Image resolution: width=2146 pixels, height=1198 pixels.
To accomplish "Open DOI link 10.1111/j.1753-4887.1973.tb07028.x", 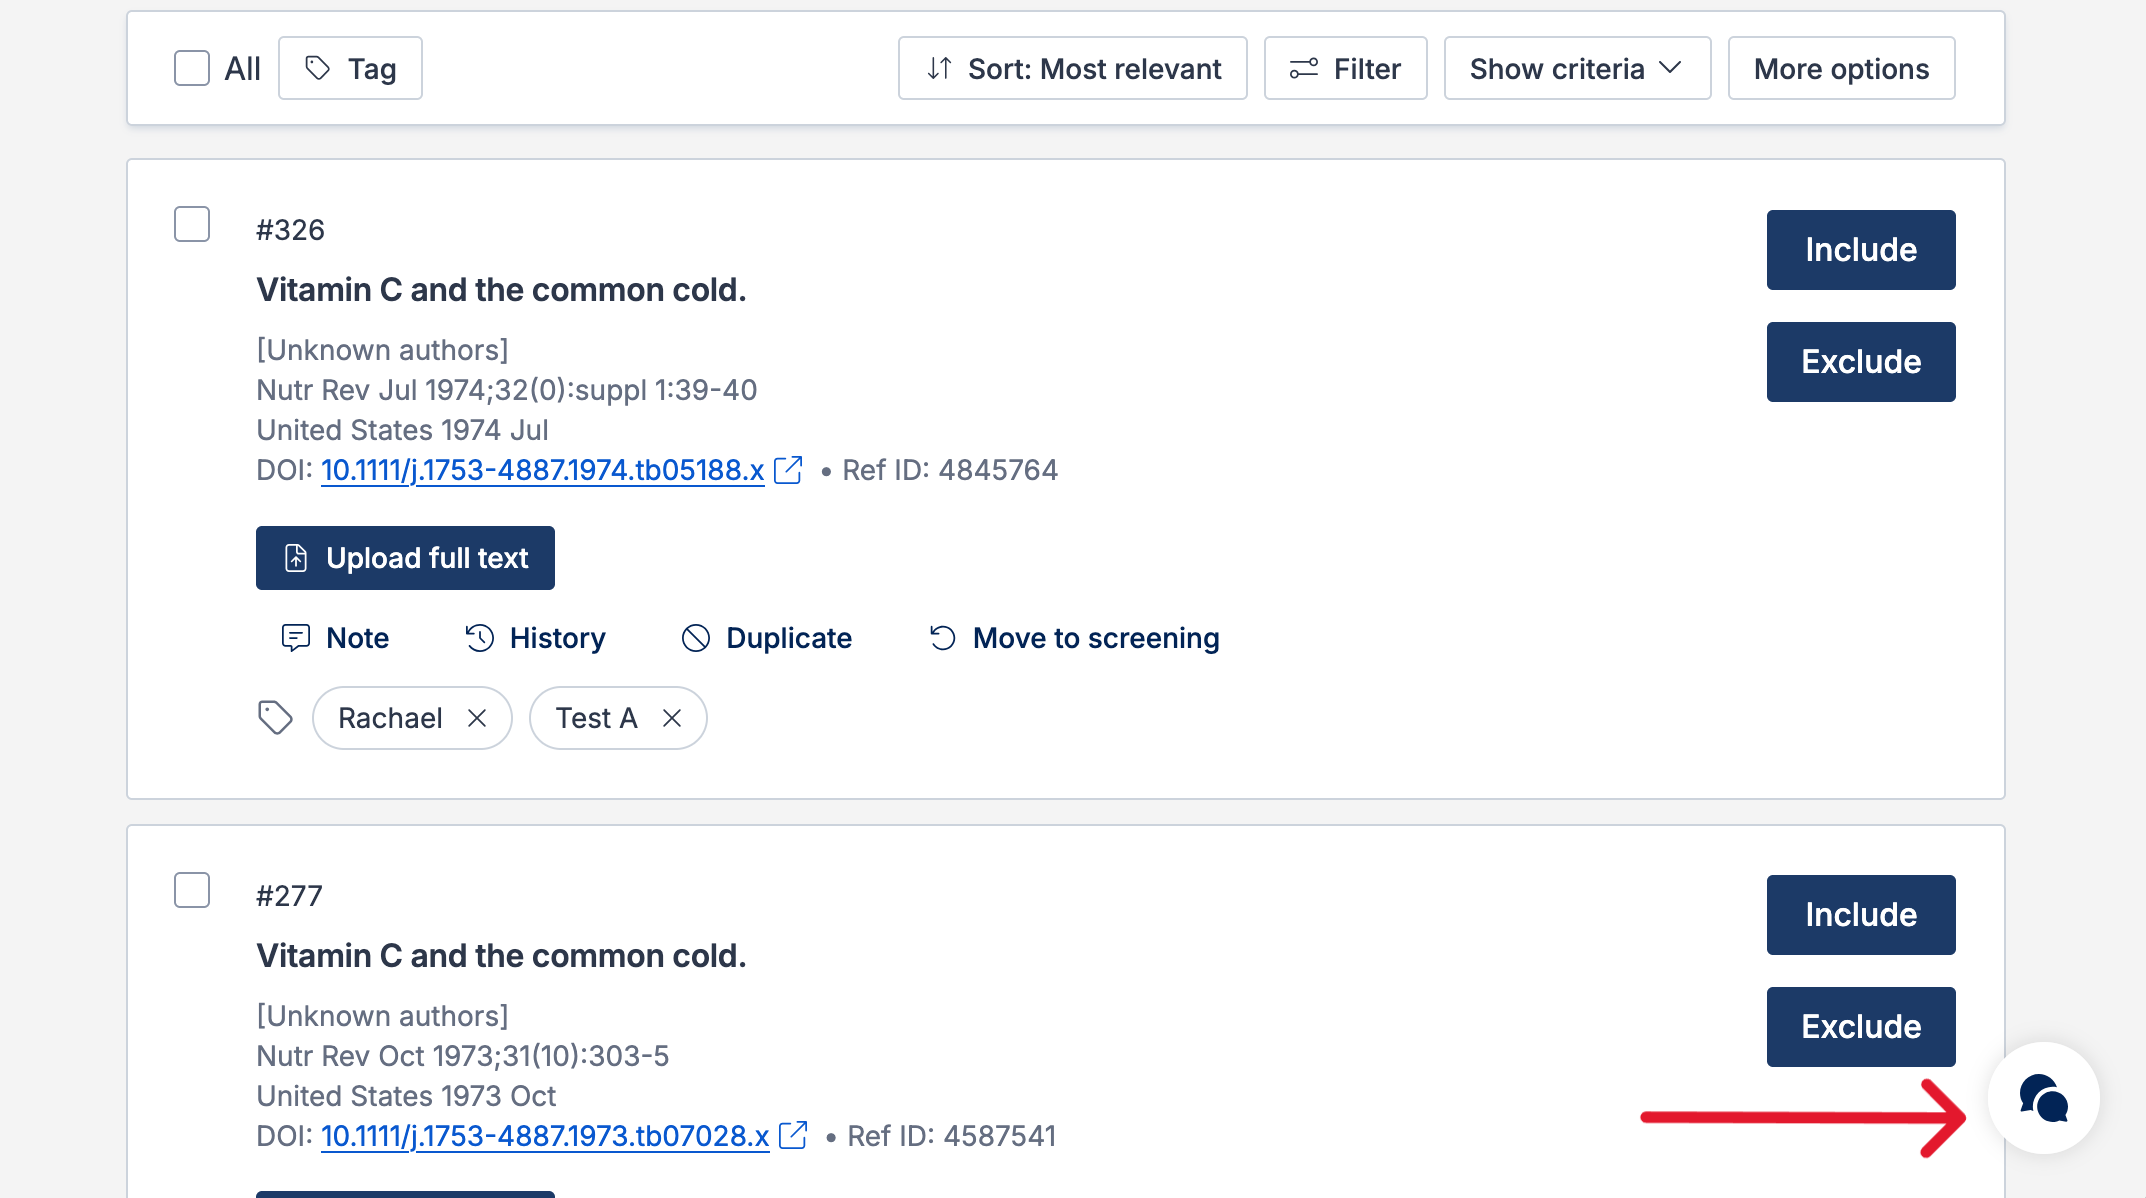I will [545, 1136].
